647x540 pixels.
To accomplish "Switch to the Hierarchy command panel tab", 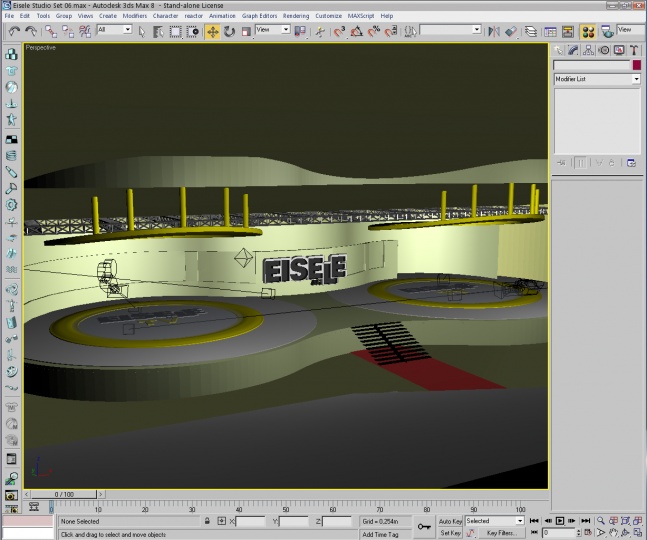I will click(588, 50).
